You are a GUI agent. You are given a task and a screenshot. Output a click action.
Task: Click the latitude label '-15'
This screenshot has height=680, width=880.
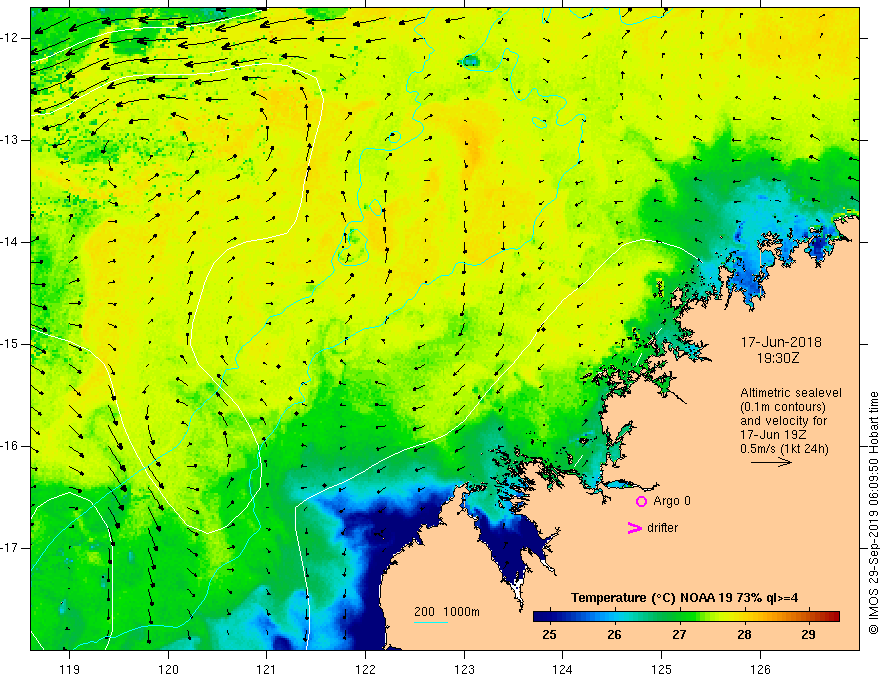point(11,344)
